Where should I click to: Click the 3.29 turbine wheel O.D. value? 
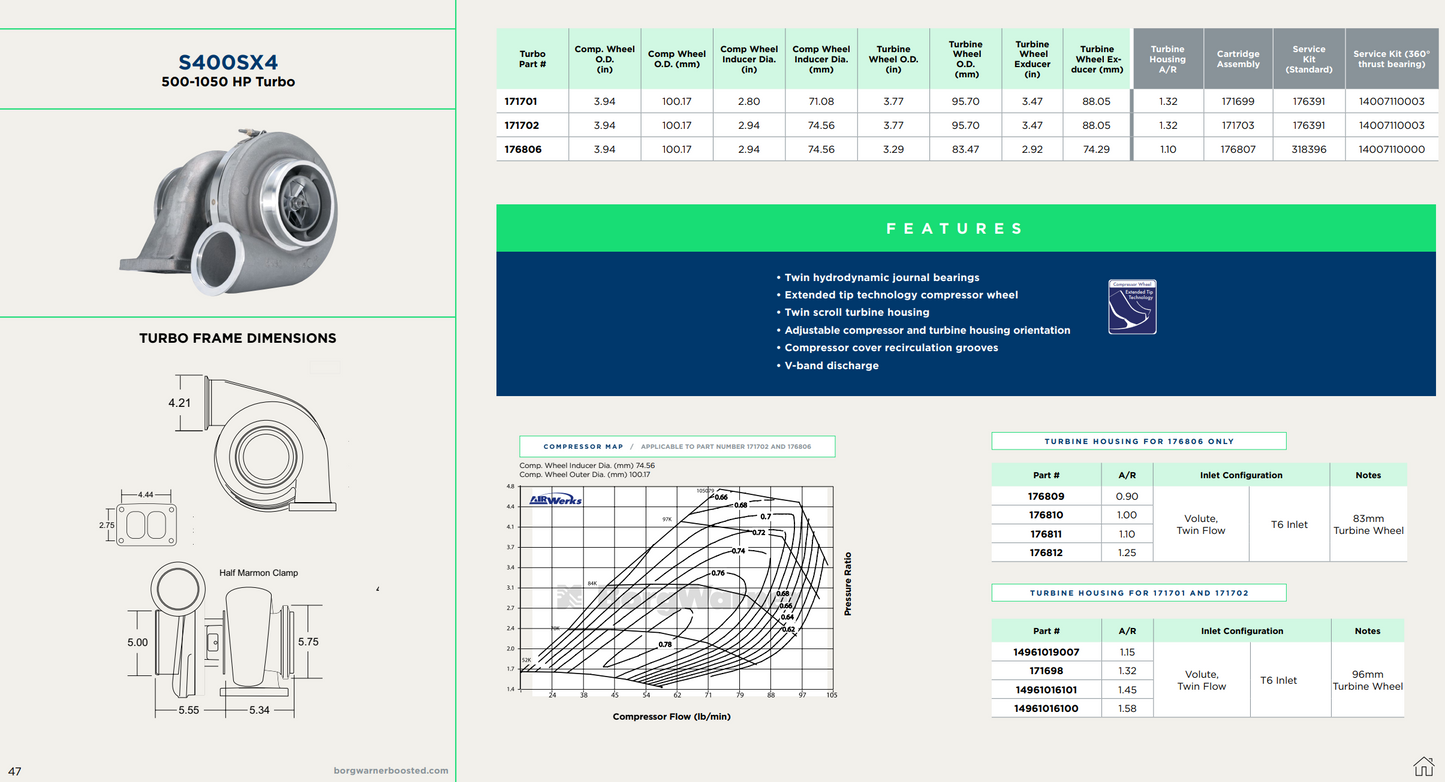893,149
